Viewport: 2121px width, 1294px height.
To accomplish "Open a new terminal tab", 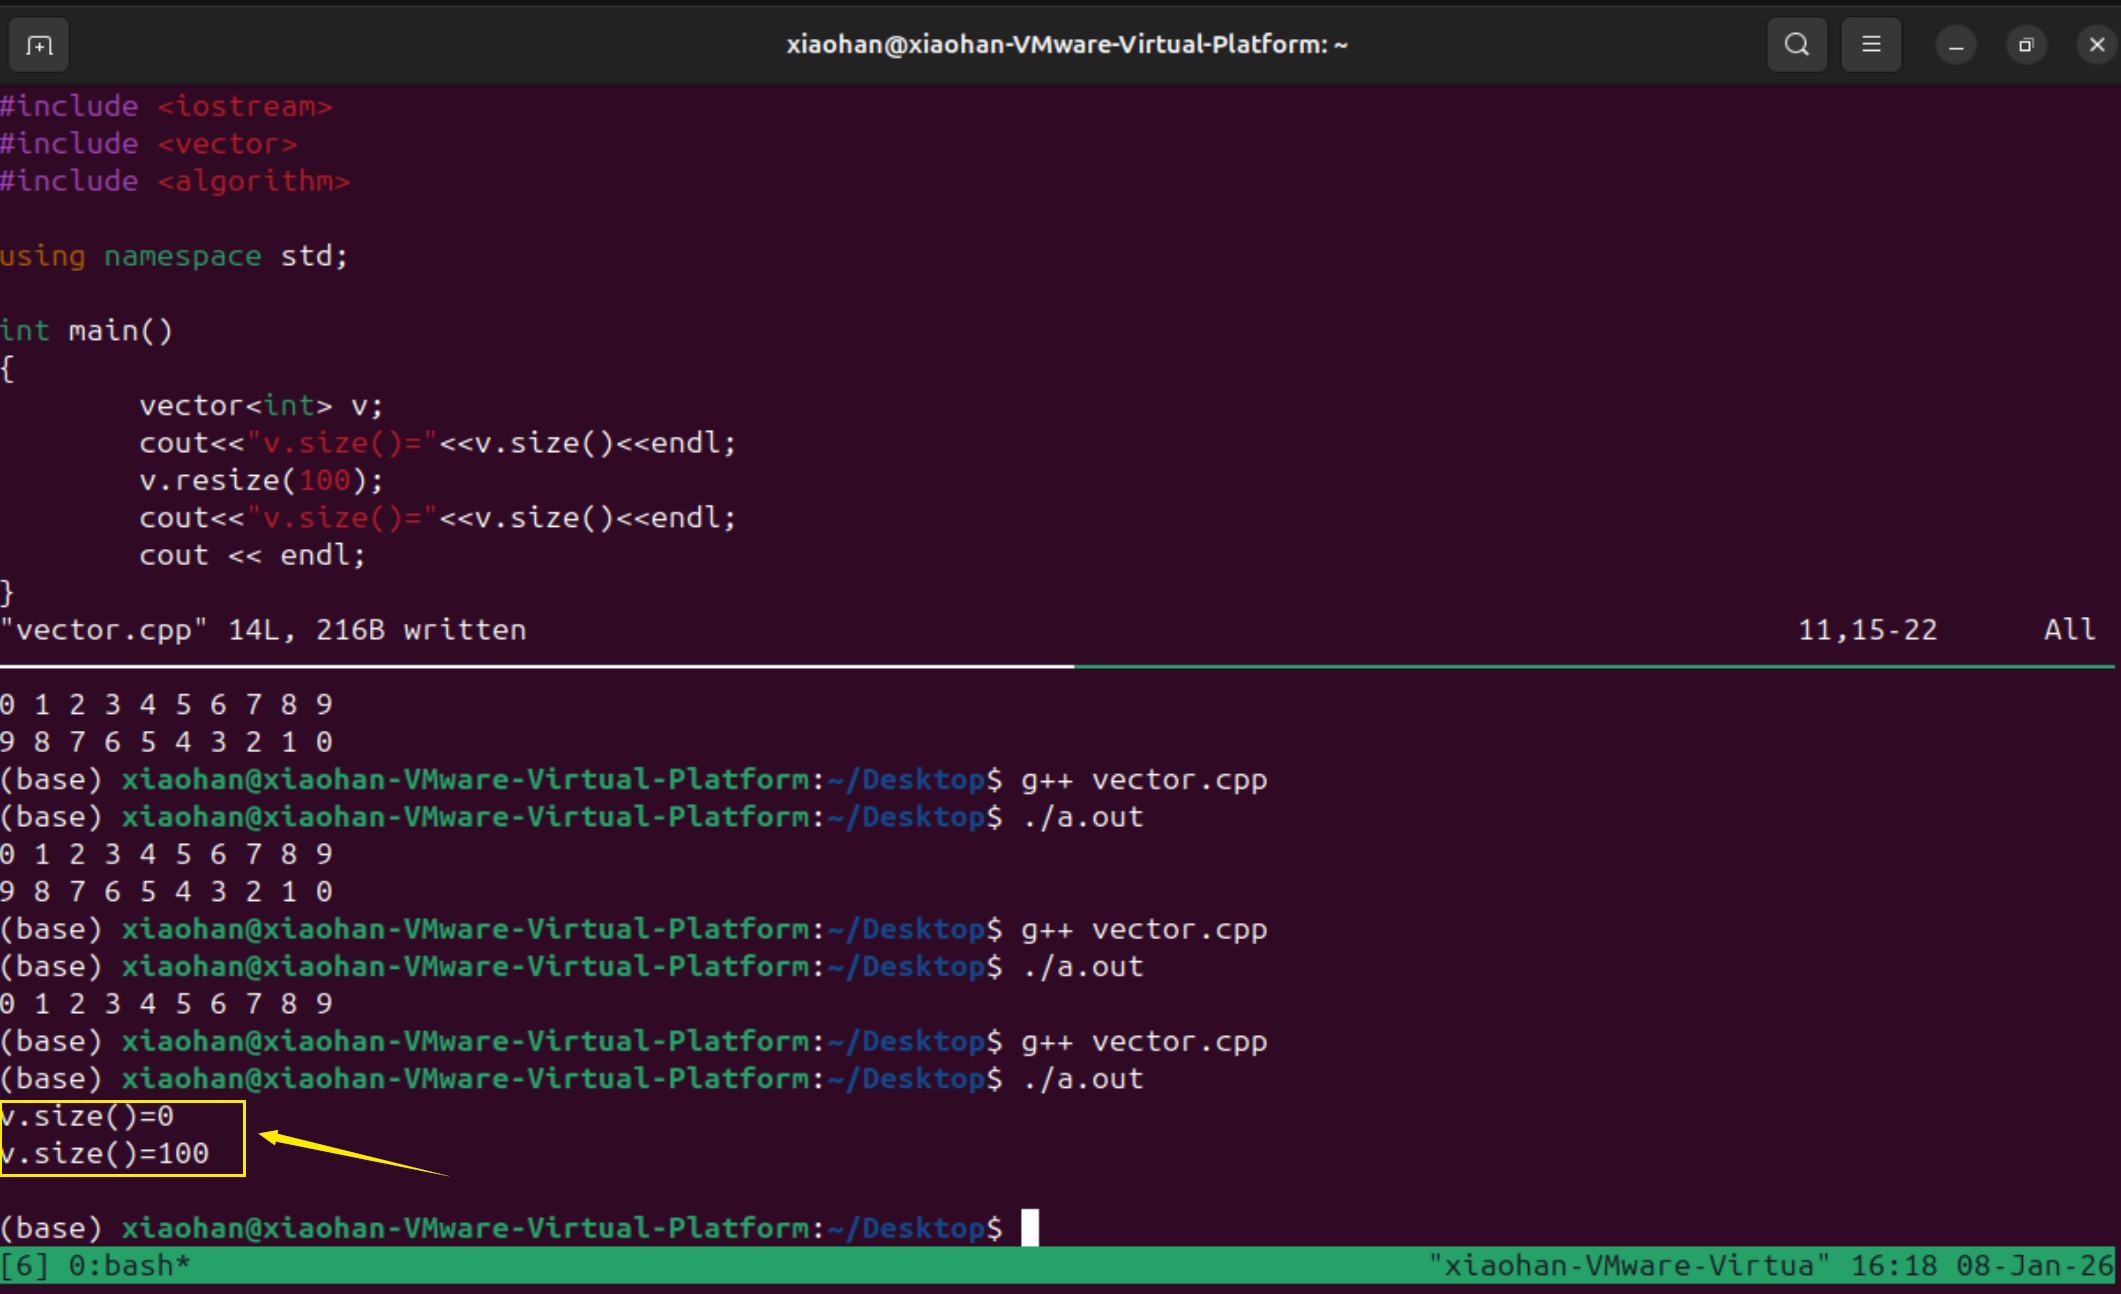I will 39,45.
